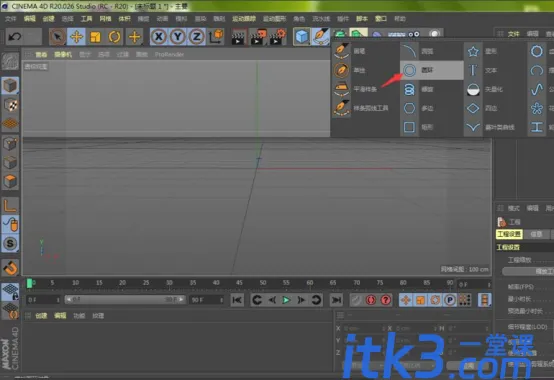Toggle Locked Workplane icon
Viewport: 554px width, 380px height.
pos(10,292)
